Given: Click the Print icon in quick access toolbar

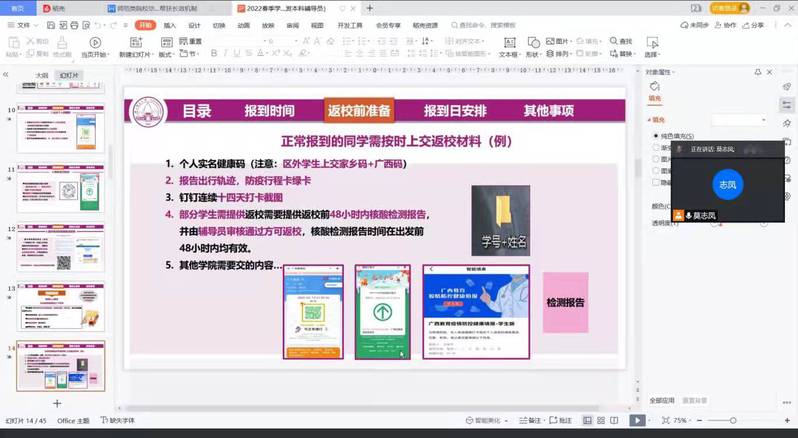Looking at the screenshot, I should (x=72, y=24).
